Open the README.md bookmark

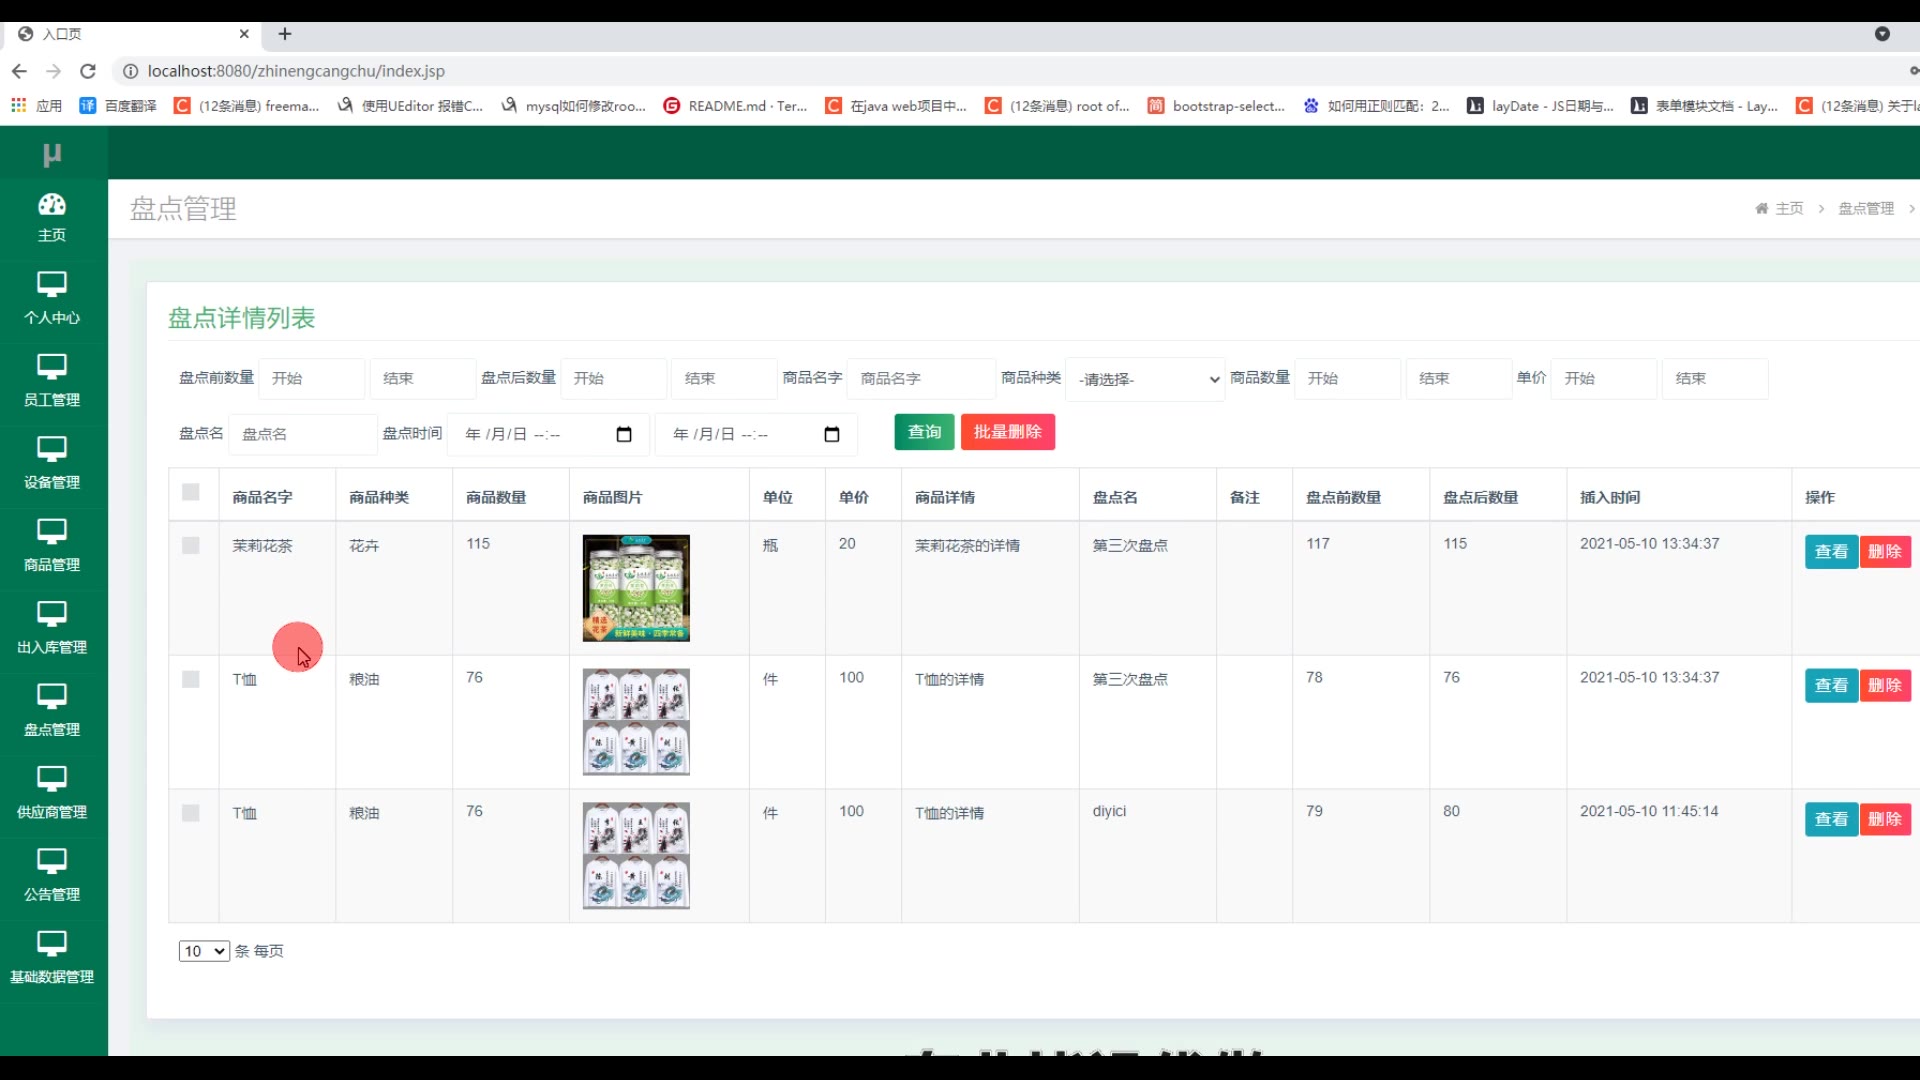(735, 105)
